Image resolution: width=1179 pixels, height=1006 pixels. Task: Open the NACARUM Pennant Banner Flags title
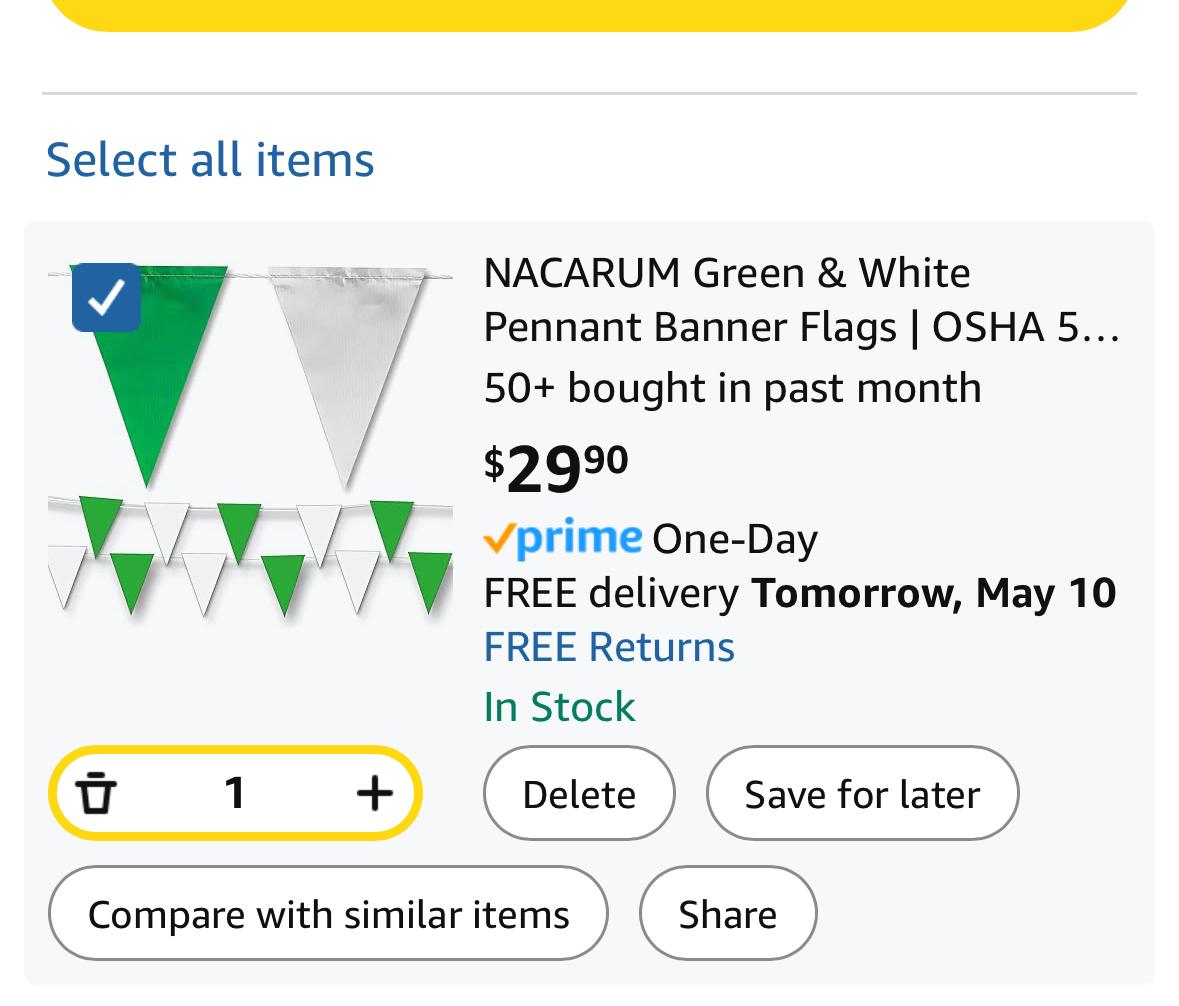(x=800, y=300)
